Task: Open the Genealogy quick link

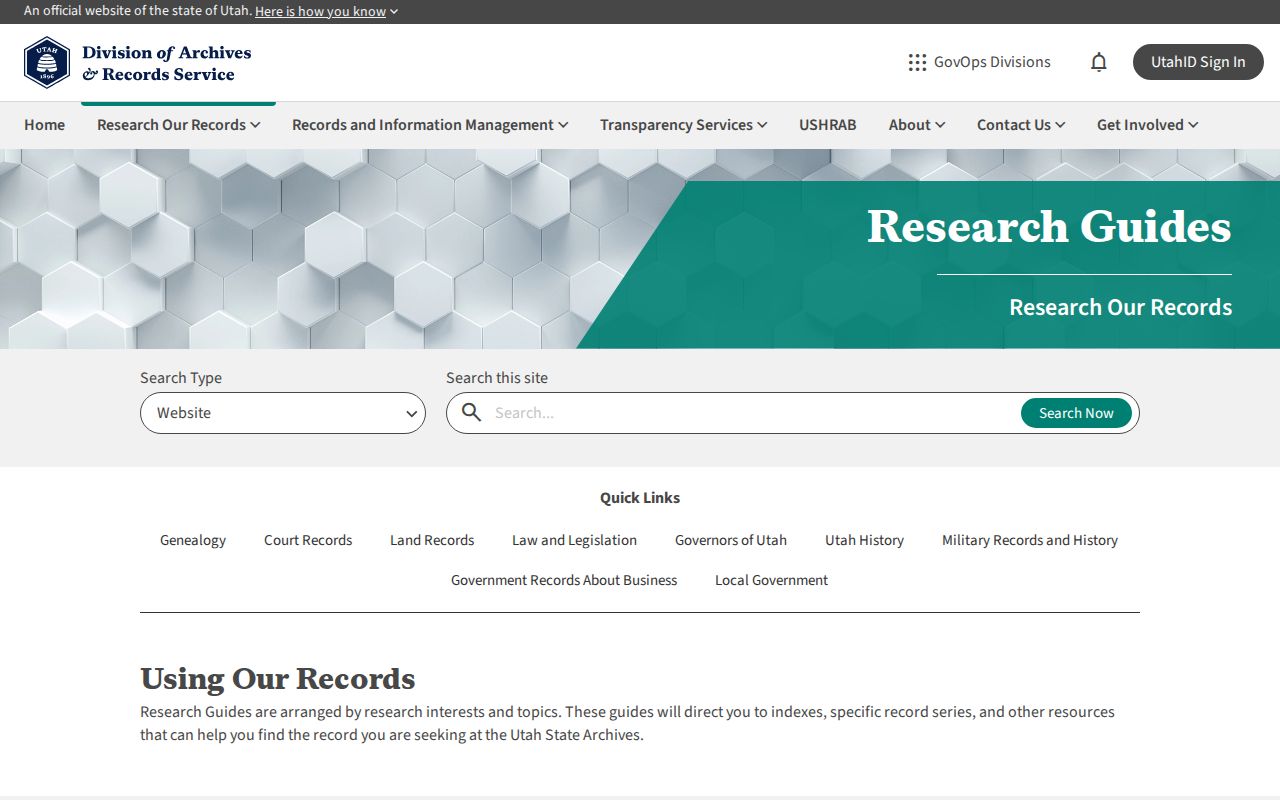Action: click(x=193, y=540)
